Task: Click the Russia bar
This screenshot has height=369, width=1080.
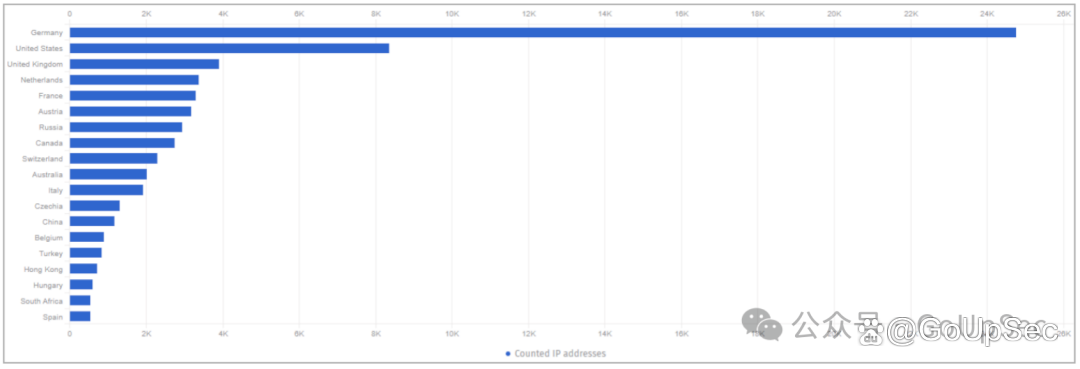Action: pyautogui.click(x=126, y=127)
